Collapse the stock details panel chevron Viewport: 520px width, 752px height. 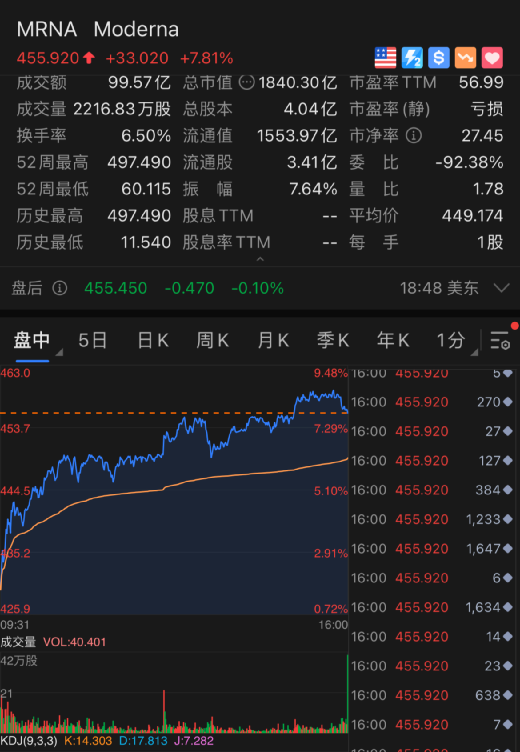click(260, 259)
